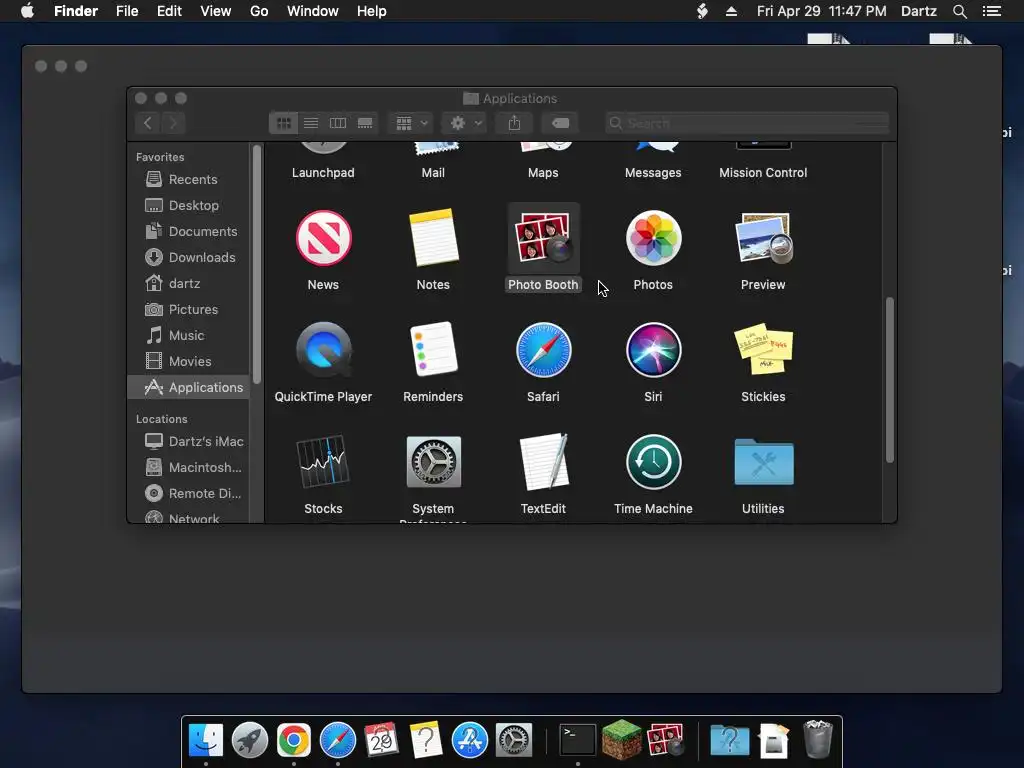Select Music in the sidebar
The width and height of the screenshot is (1024, 768).
(188, 336)
